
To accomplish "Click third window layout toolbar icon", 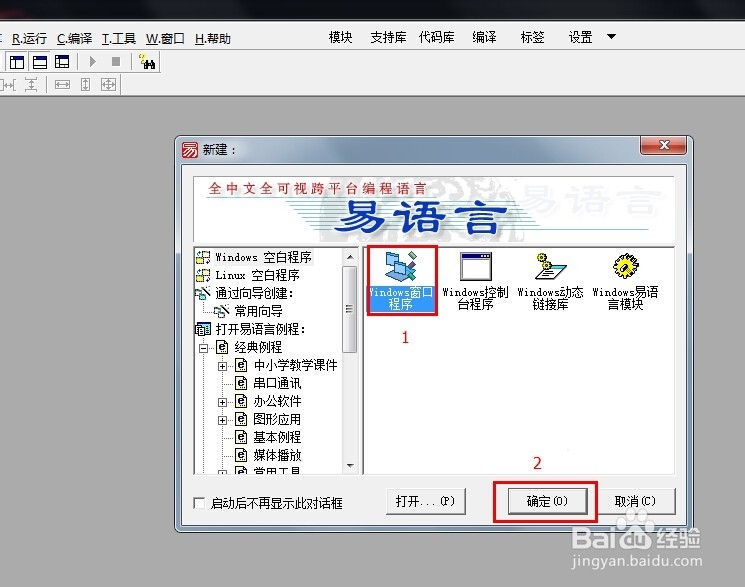I will [x=62, y=62].
